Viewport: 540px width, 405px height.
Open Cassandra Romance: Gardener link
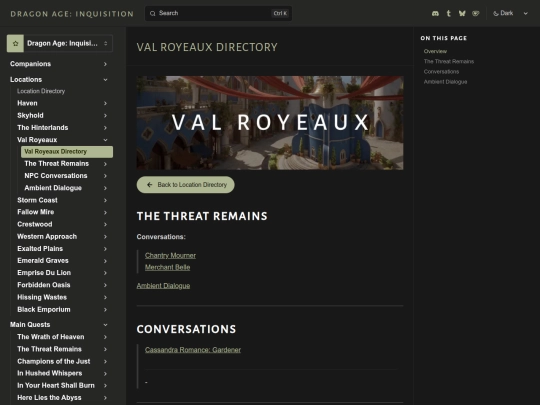coord(193,350)
